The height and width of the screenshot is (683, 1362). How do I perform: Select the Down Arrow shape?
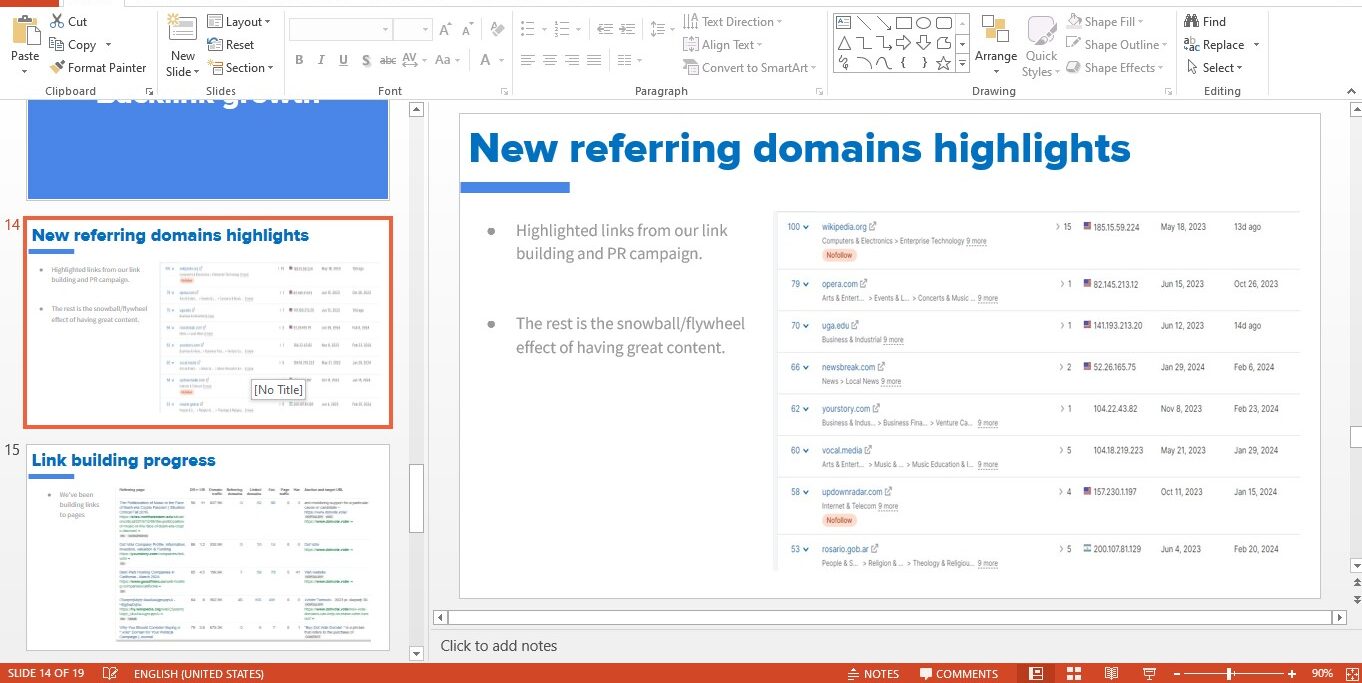924,42
